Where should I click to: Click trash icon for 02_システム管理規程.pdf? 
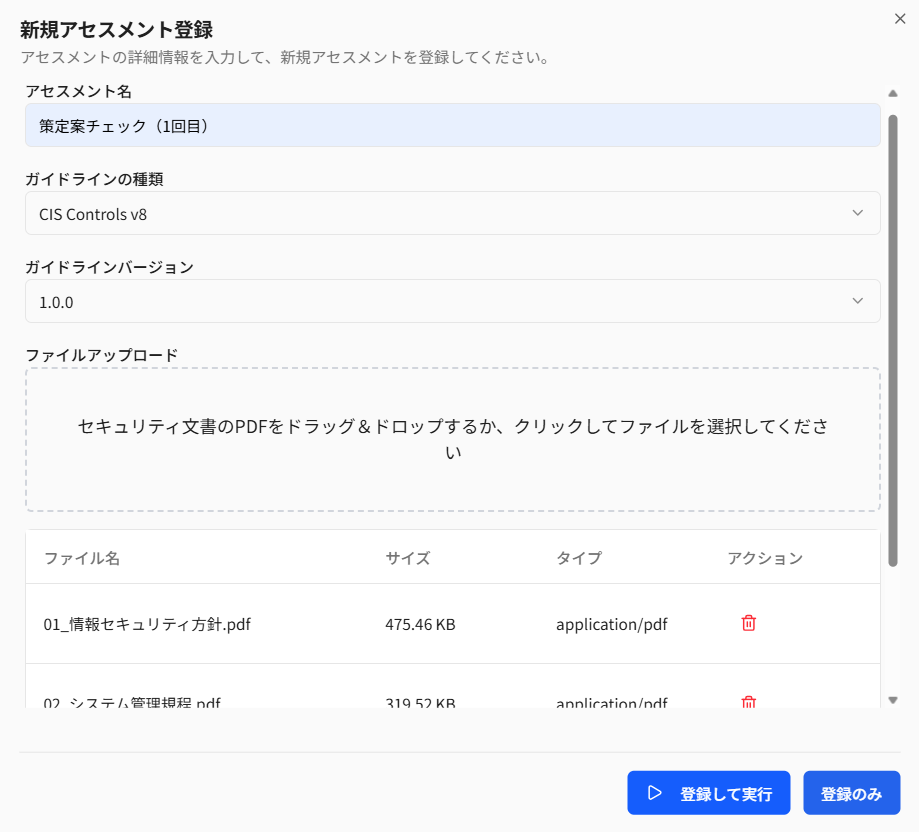[x=748, y=702]
